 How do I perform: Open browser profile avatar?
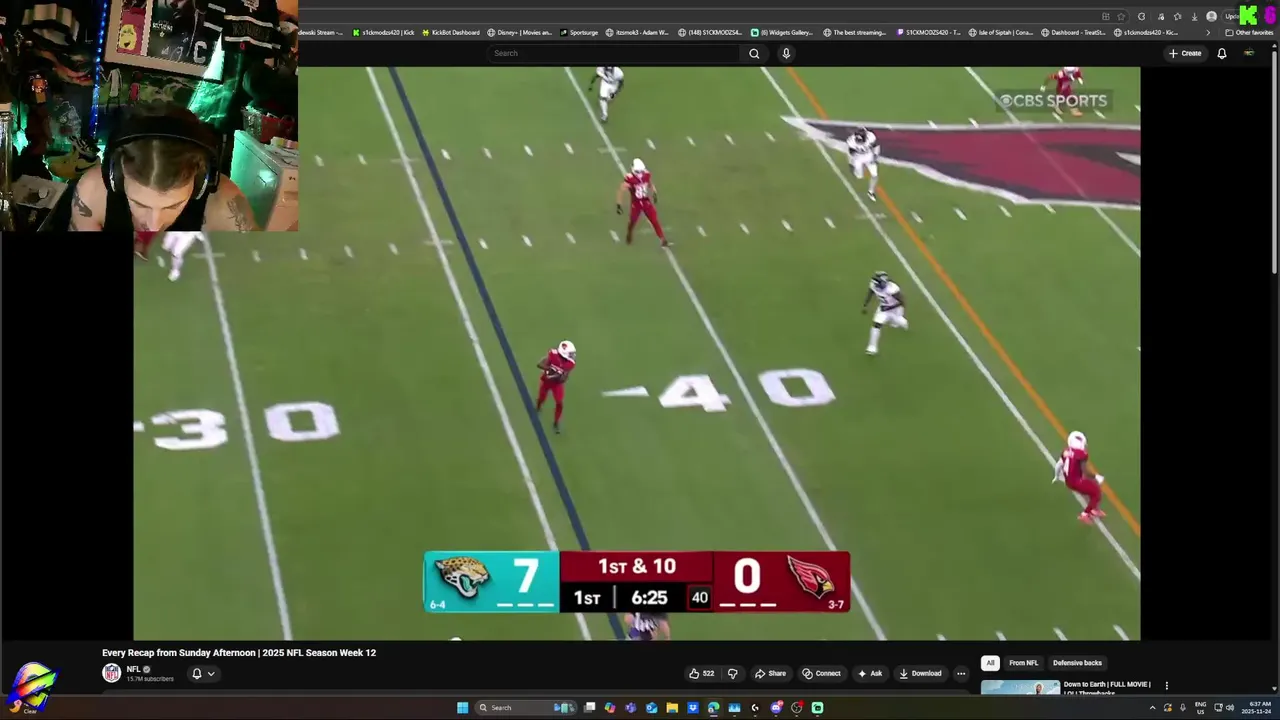pos(1212,16)
